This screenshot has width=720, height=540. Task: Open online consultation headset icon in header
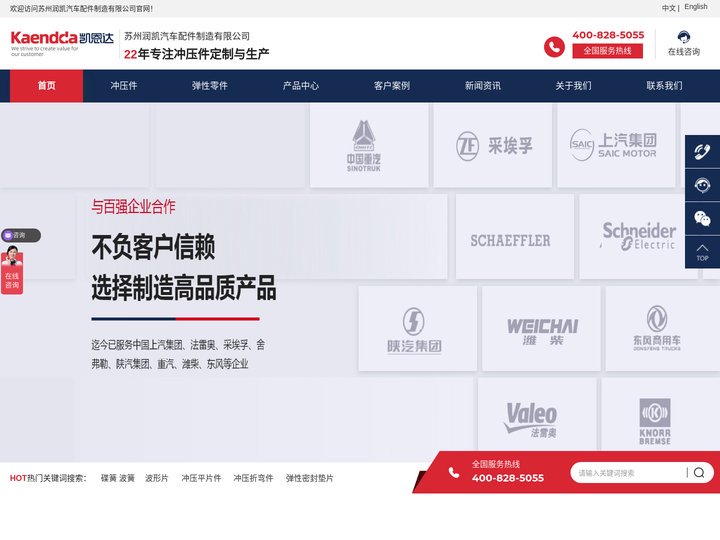click(x=684, y=37)
